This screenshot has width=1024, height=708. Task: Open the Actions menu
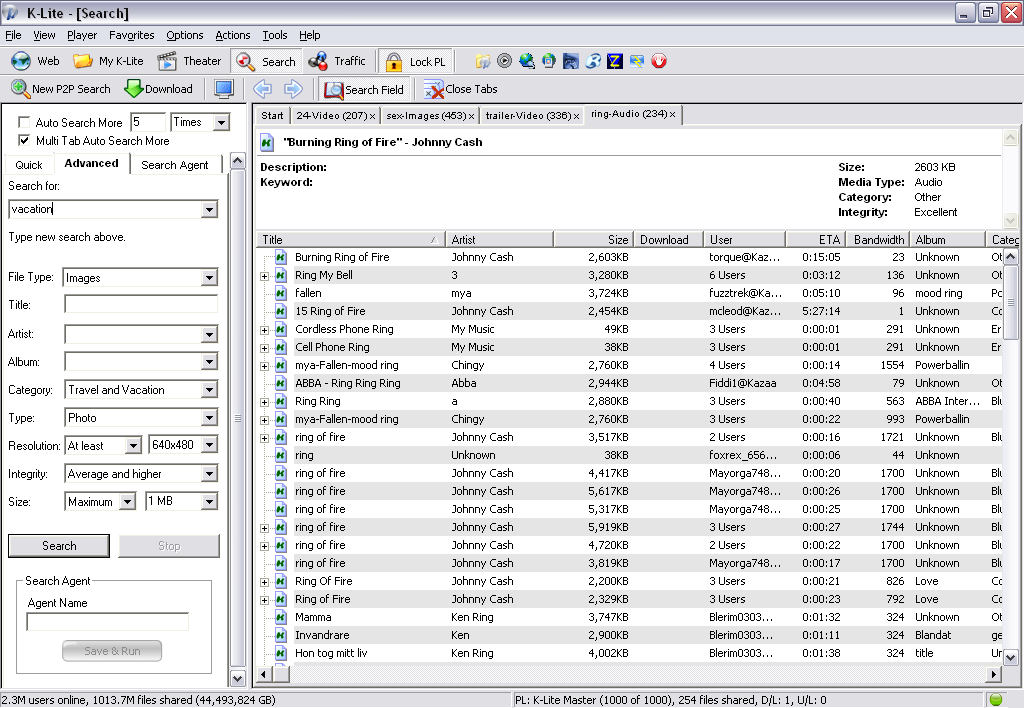click(x=232, y=35)
